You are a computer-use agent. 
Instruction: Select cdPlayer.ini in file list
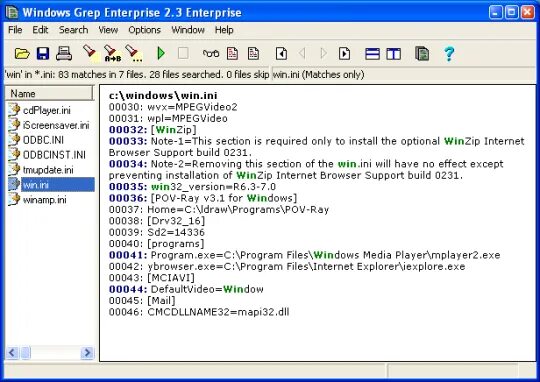pos(46,111)
